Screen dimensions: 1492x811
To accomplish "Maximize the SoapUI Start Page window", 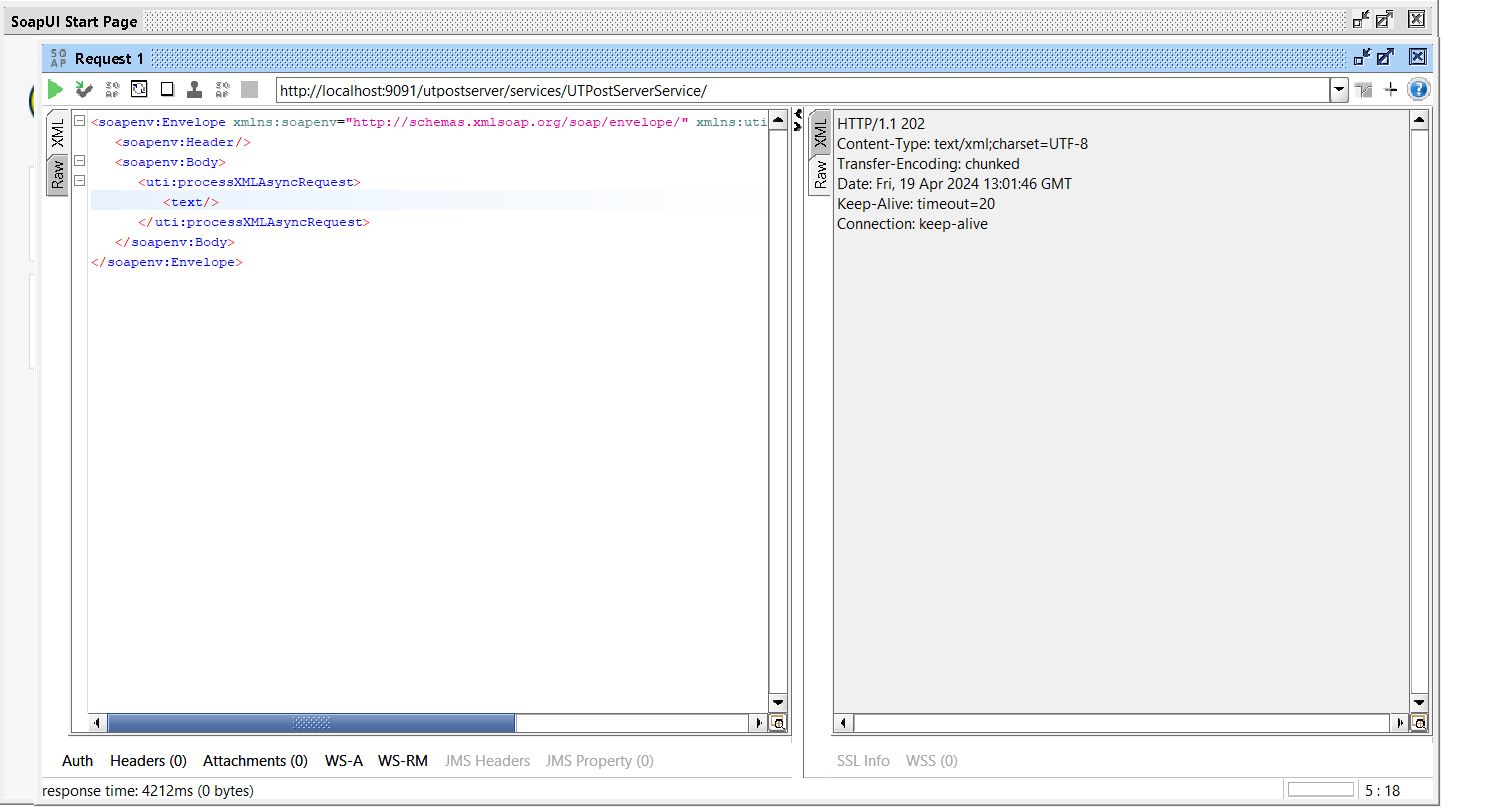I will pos(1384,19).
